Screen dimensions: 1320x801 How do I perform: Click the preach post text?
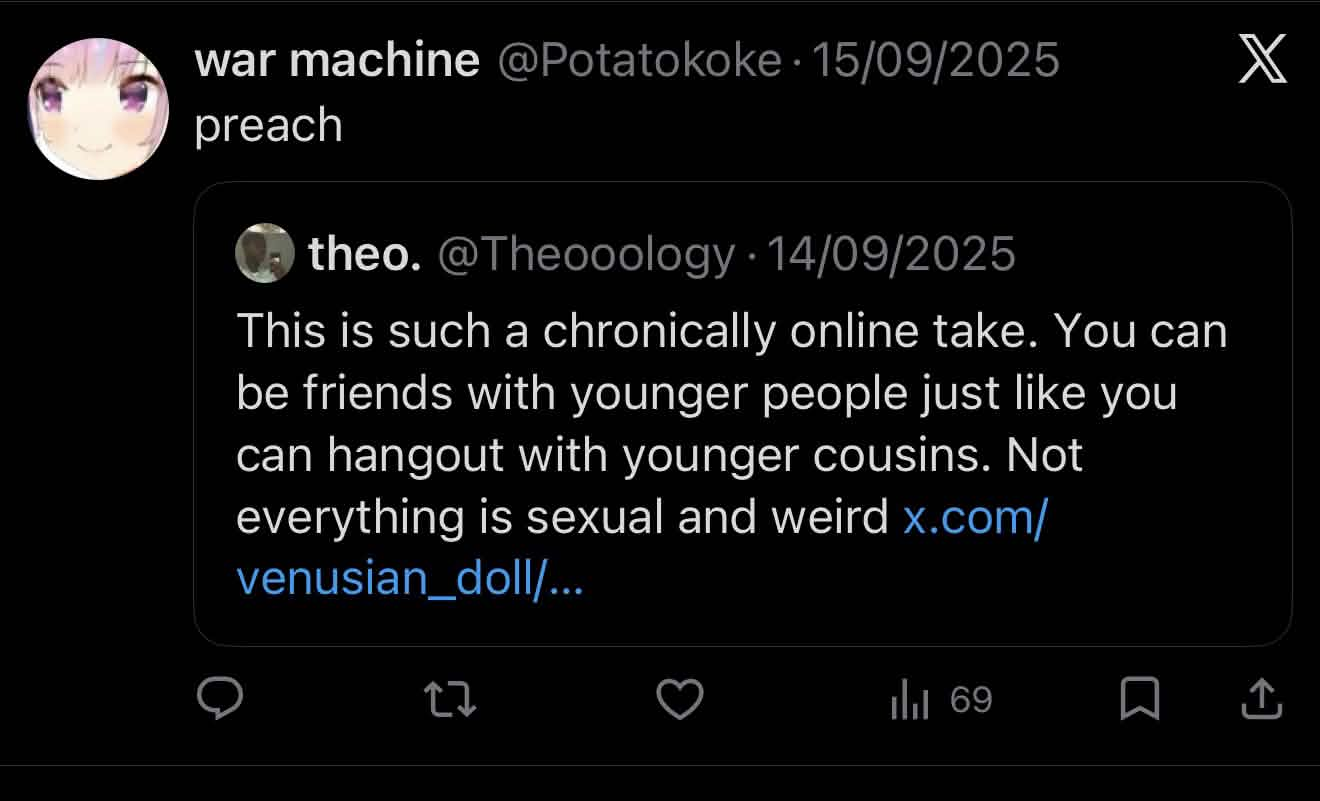[x=268, y=126]
